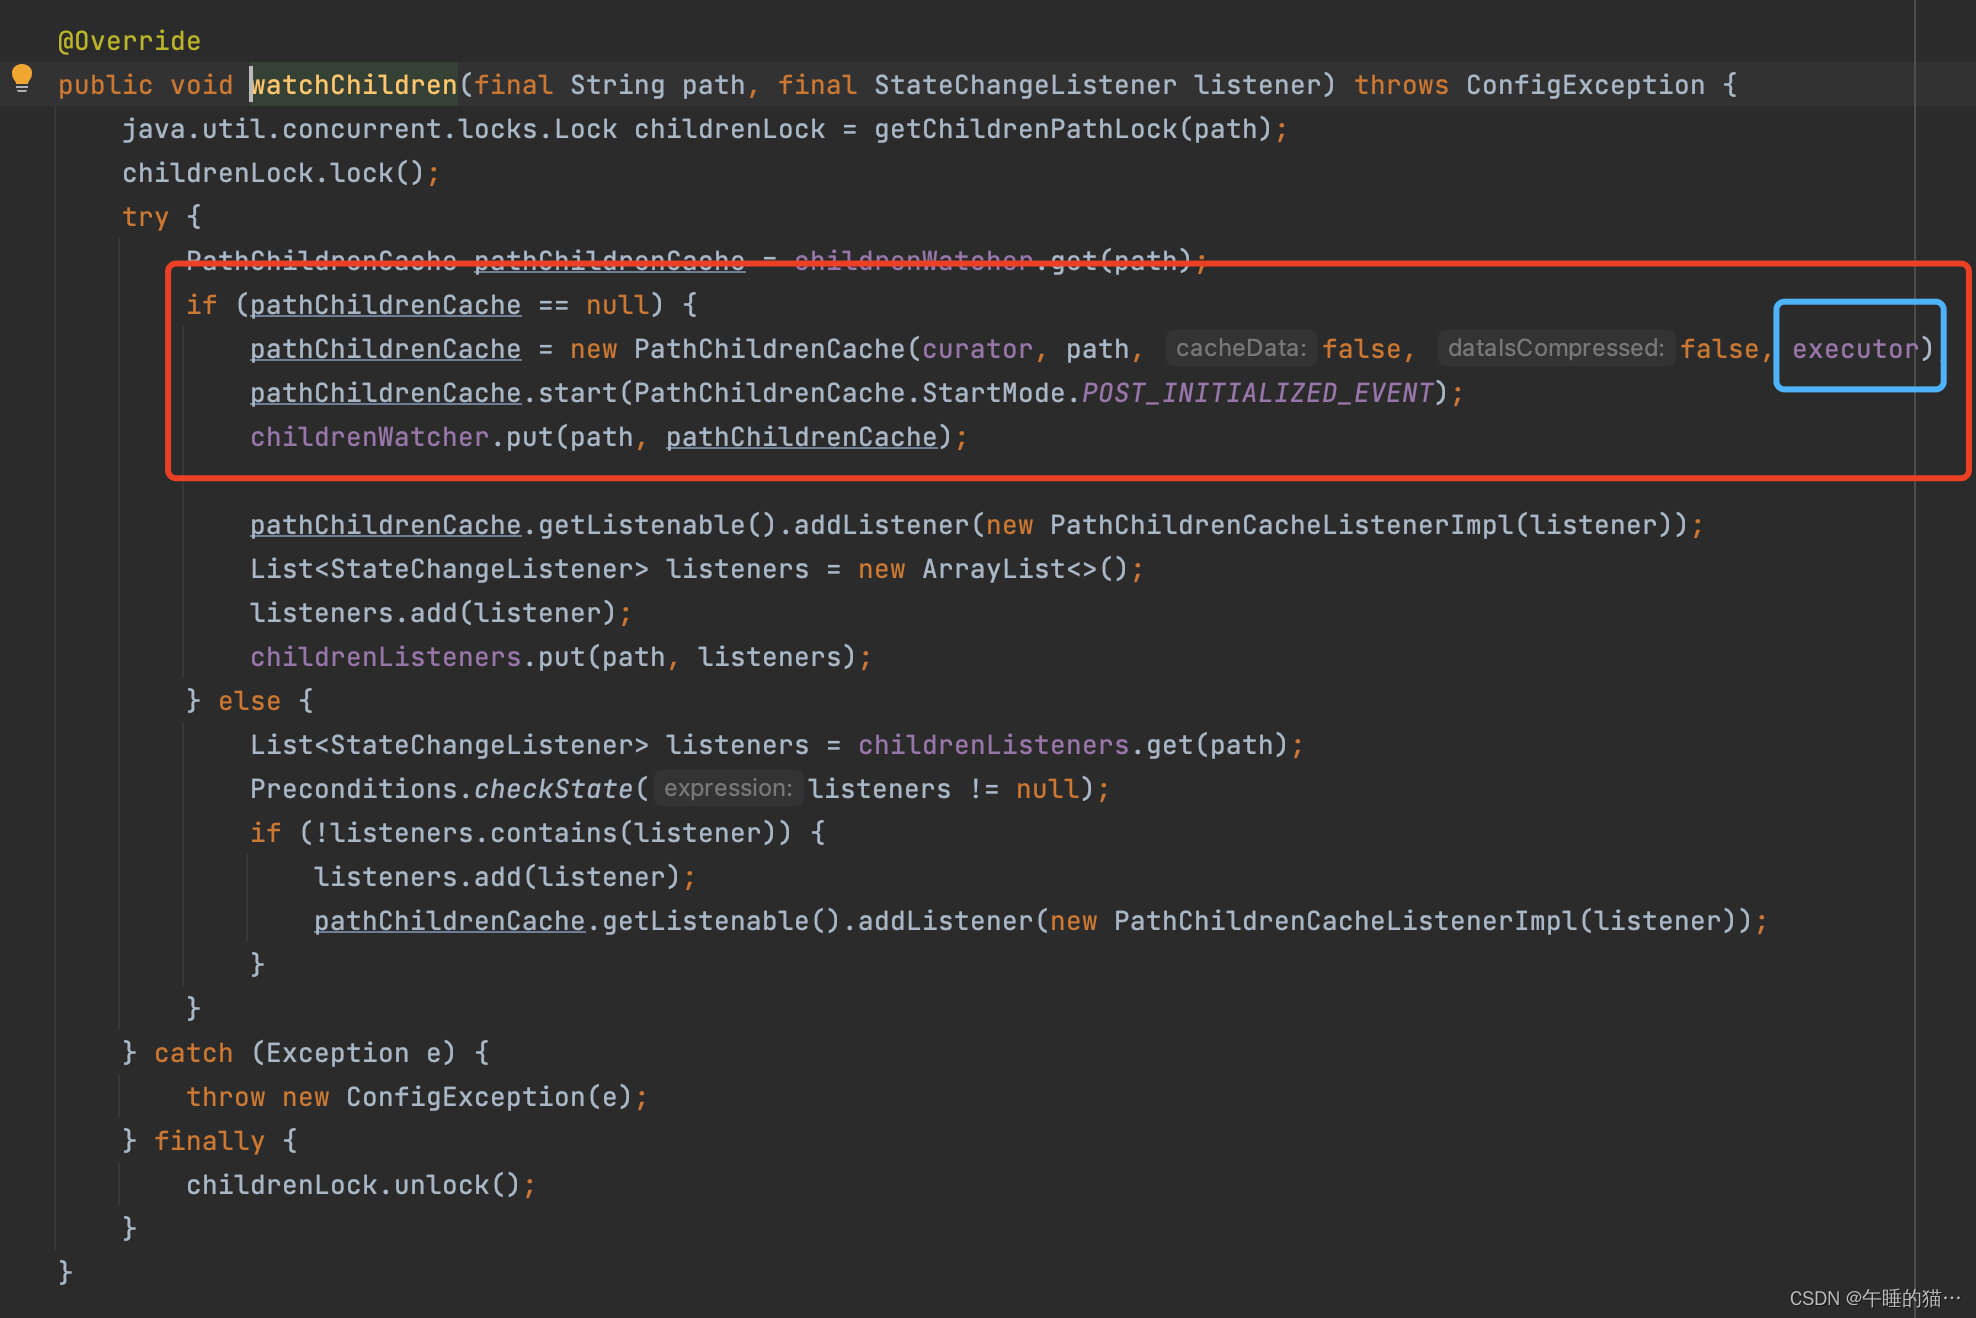The image size is (1976, 1318).
Task: Click the @Override annotation
Action: [x=129, y=41]
